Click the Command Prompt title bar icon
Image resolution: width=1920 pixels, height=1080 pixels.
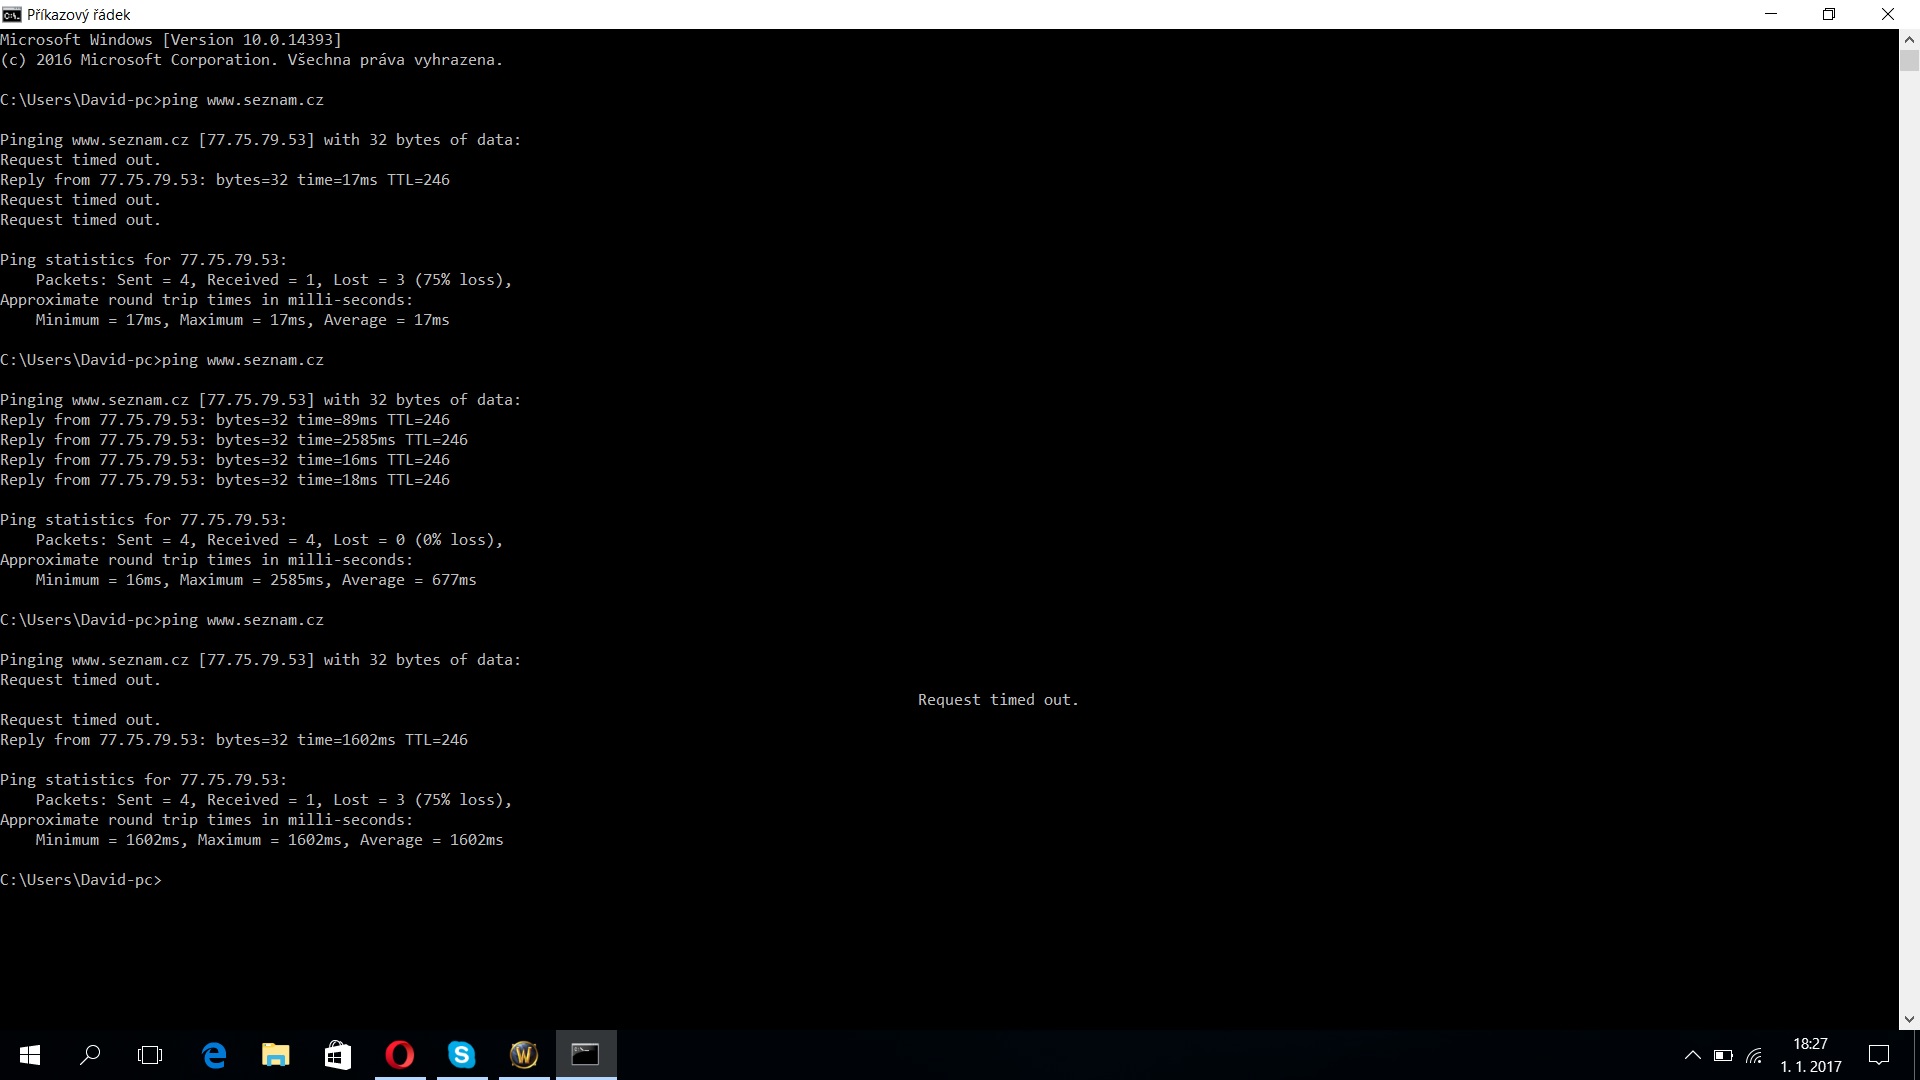click(11, 14)
